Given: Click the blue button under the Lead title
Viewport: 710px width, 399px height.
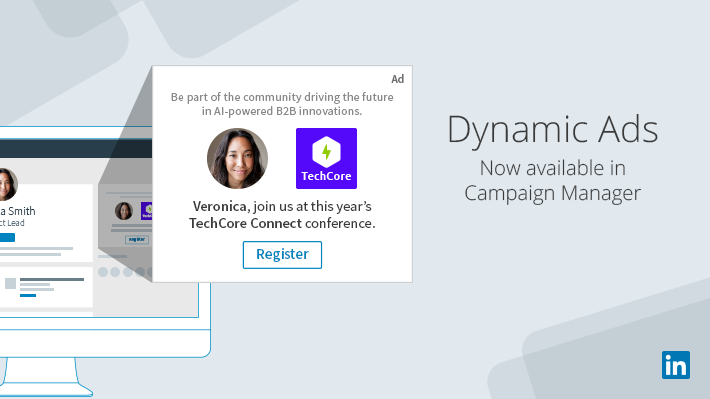Looking at the screenshot, I should point(7,237).
